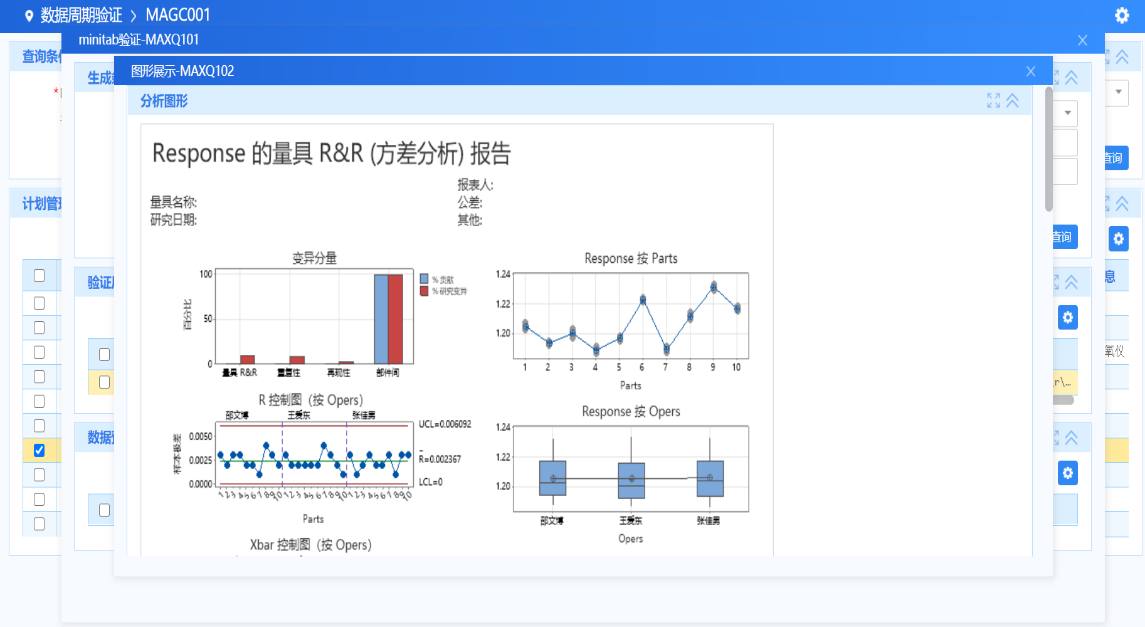Image resolution: width=1145 pixels, height=627 pixels.
Task: Click the 查询 button on main page
Action: point(1115,158)
